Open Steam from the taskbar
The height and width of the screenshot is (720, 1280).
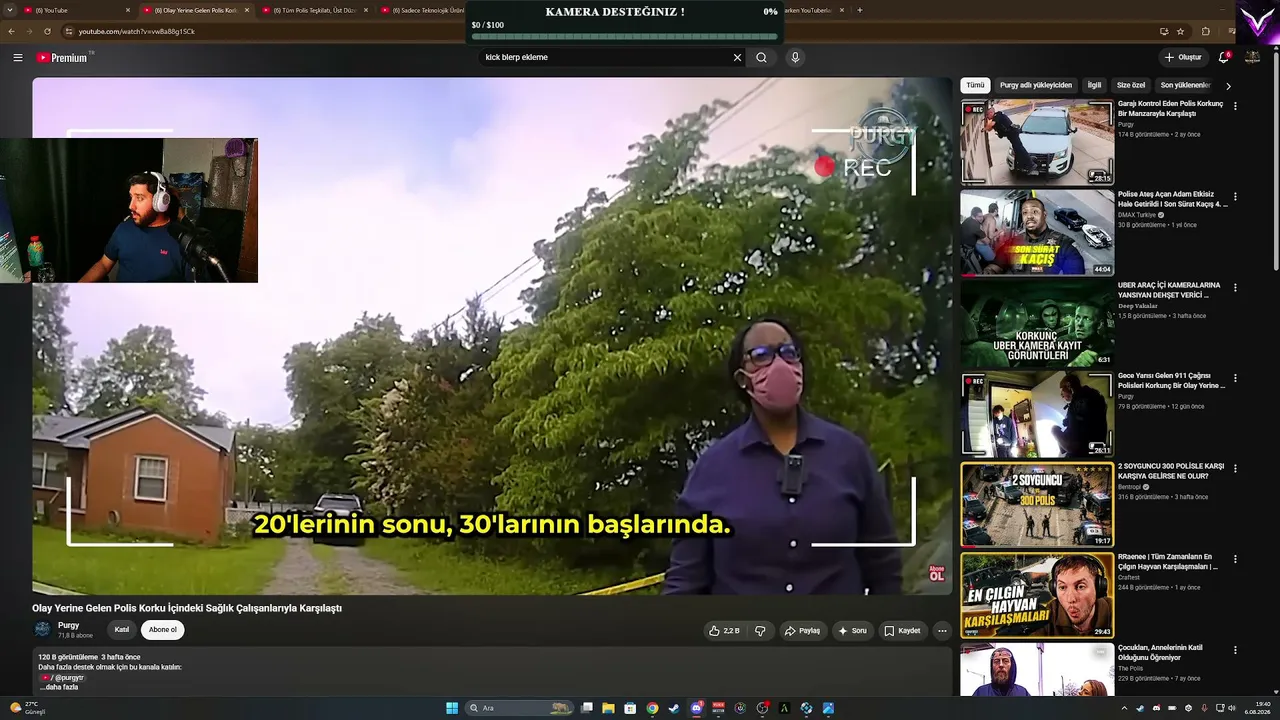pos(674,708)
